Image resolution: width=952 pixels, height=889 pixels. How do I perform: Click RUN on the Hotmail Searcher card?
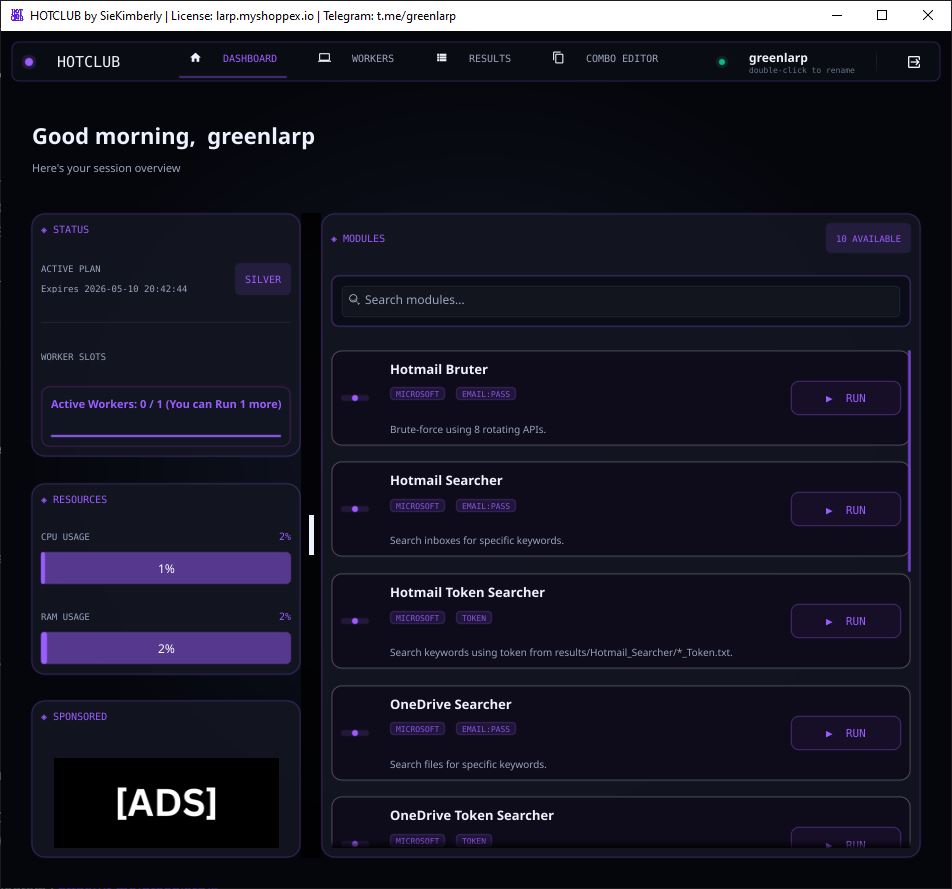[x=846, y=509]
